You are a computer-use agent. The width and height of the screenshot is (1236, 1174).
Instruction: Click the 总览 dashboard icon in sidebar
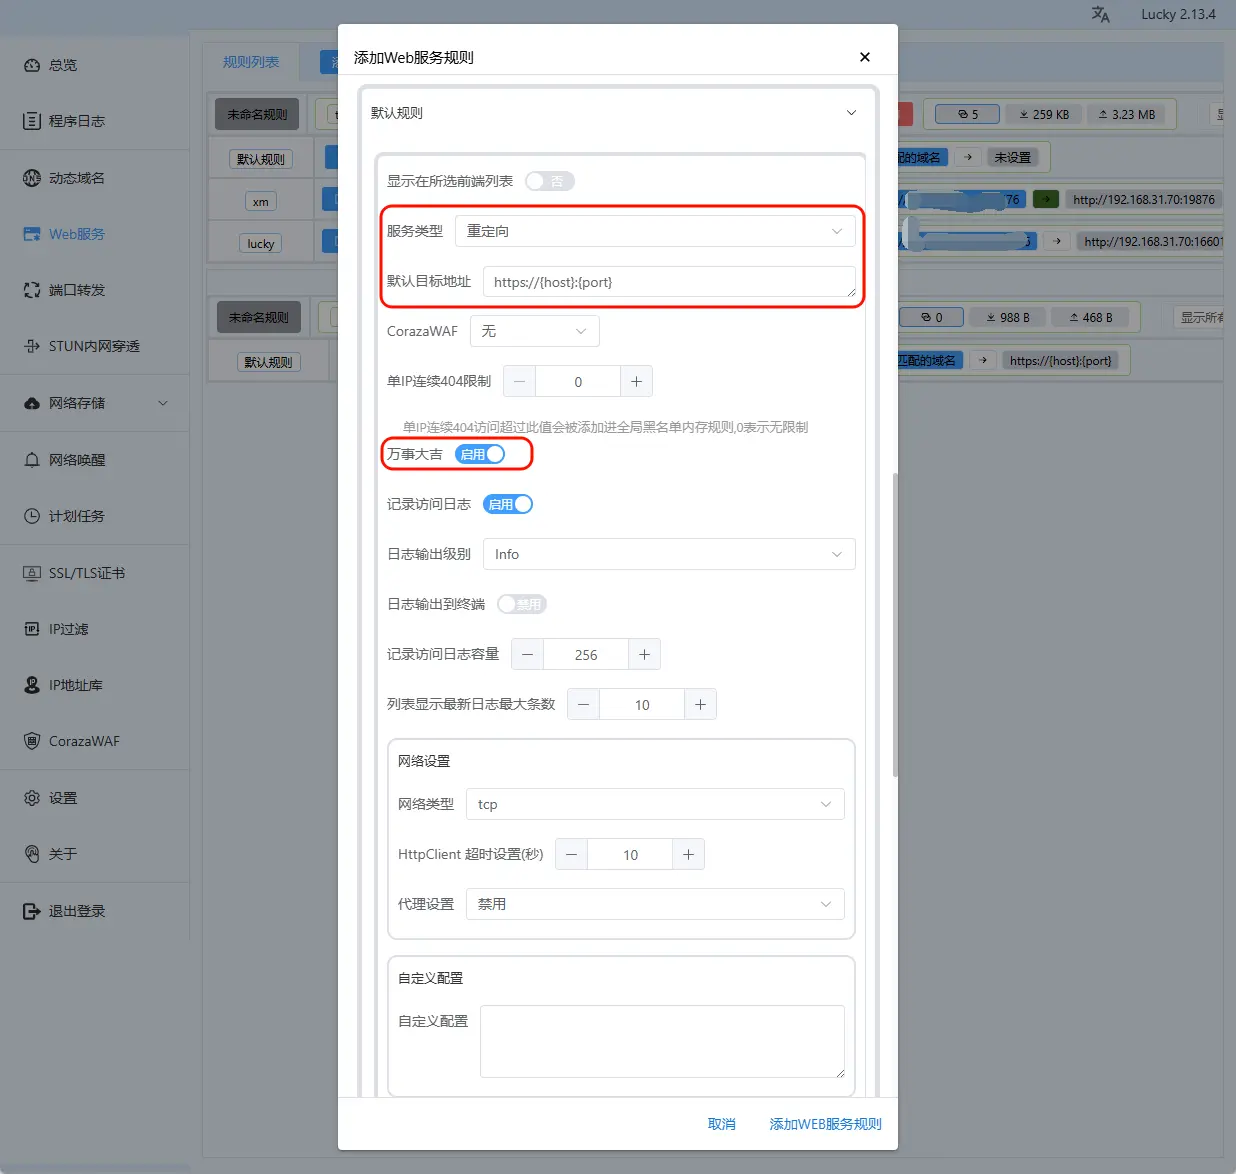[x=32, y=65]
